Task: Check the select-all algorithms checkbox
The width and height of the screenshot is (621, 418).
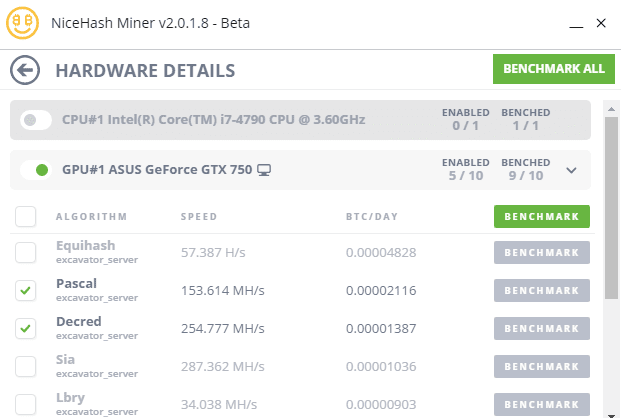Action: (x=25, y=216)
